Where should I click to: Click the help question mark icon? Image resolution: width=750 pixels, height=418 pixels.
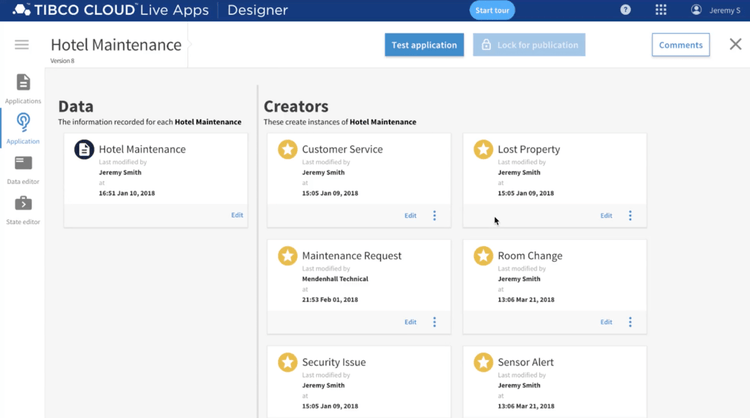click(x=625, y=10)
